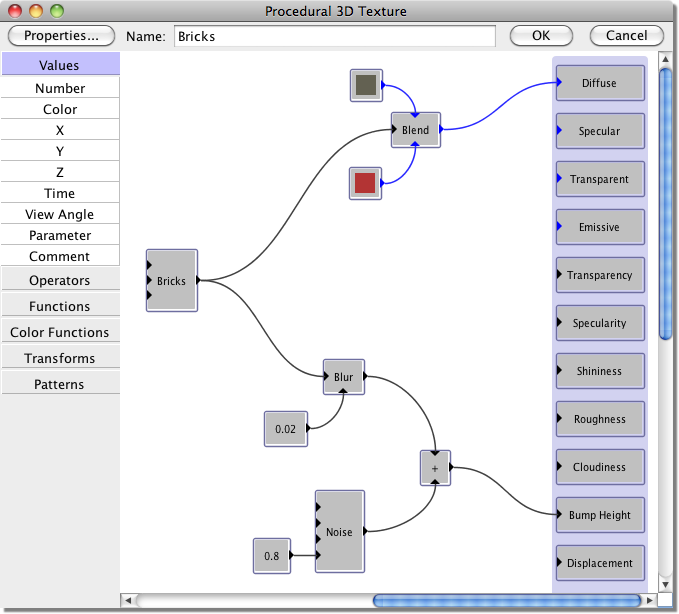The image size is (679, 614).
Task: Click the Diffuse output port
Action: click(x=600, y=83)
